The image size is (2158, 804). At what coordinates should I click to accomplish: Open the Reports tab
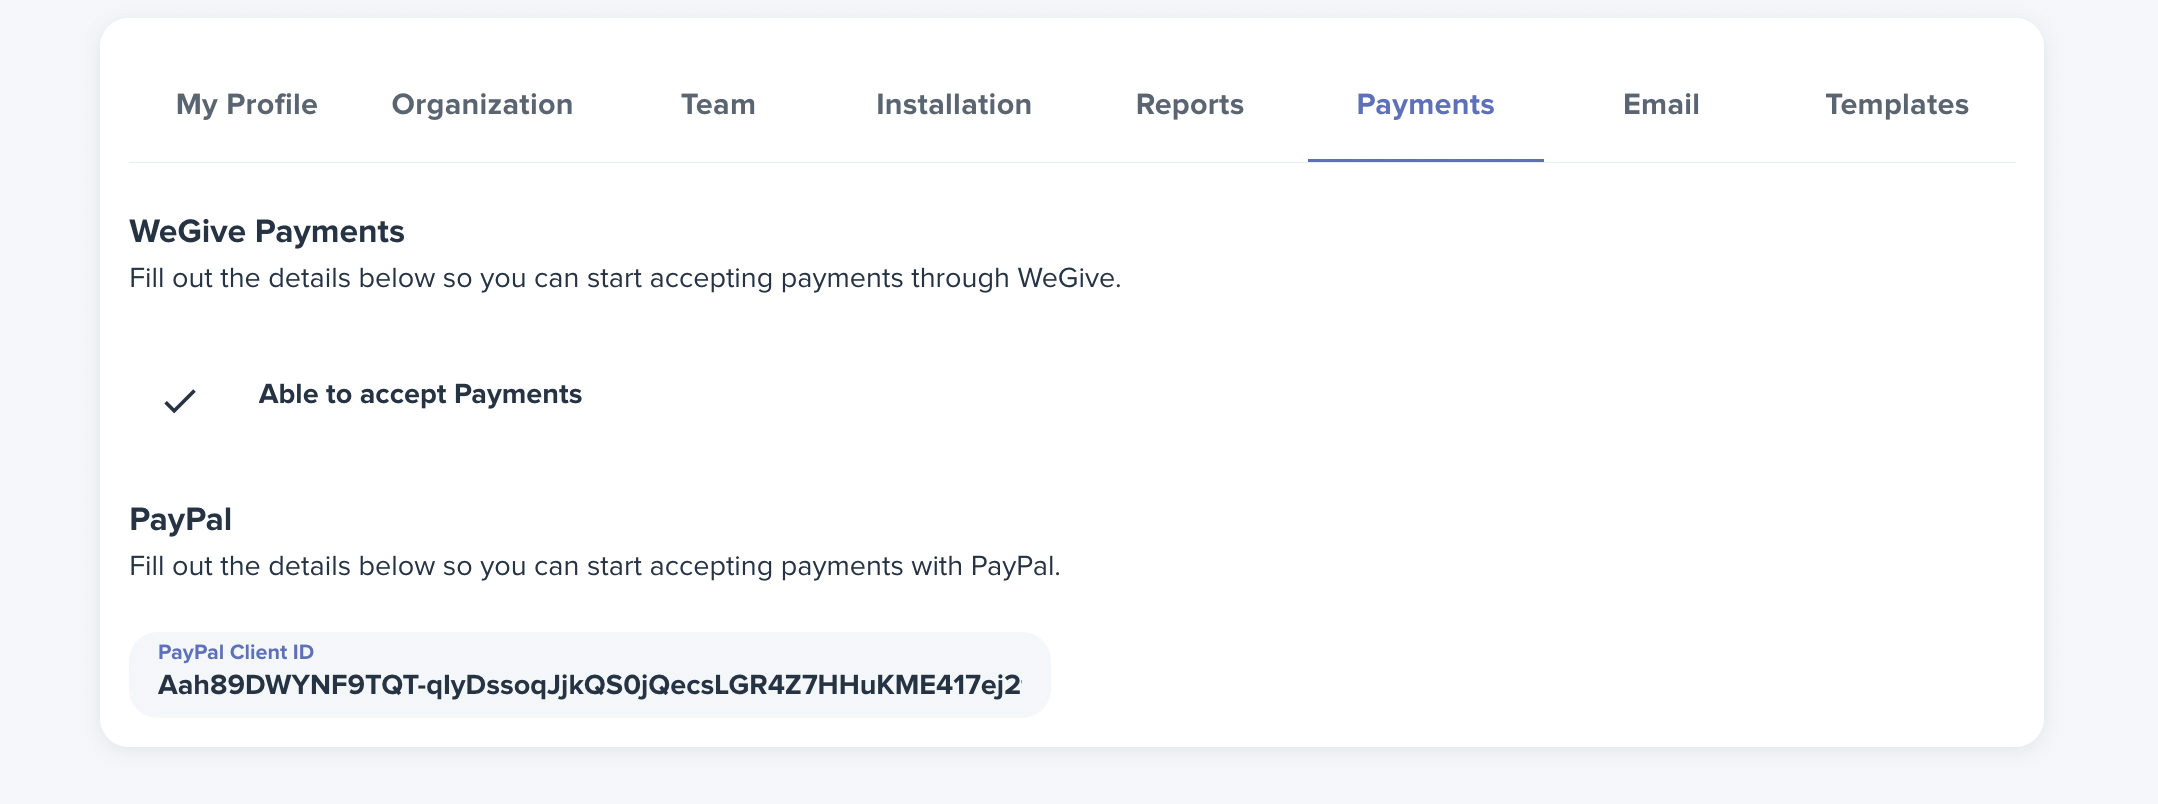[1190, 104]
